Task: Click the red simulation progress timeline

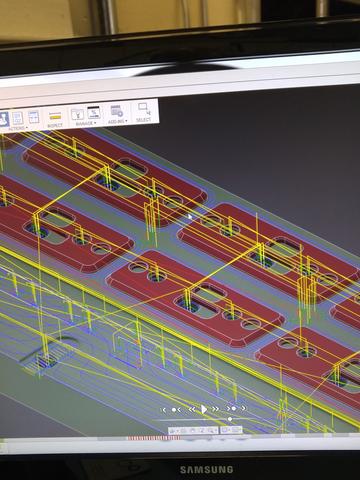Action: pos(154,438)
